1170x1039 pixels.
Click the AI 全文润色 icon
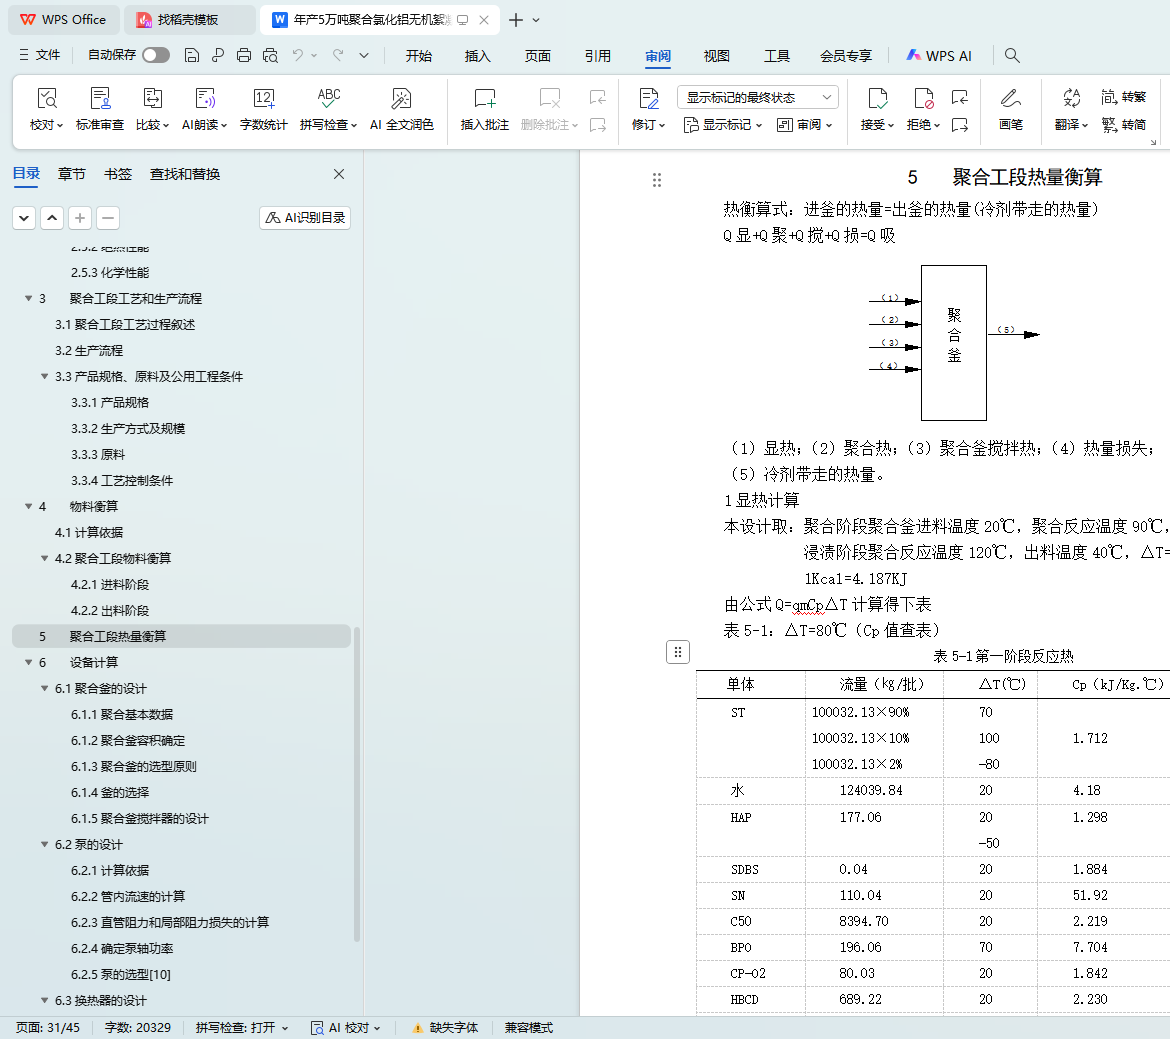401,99
